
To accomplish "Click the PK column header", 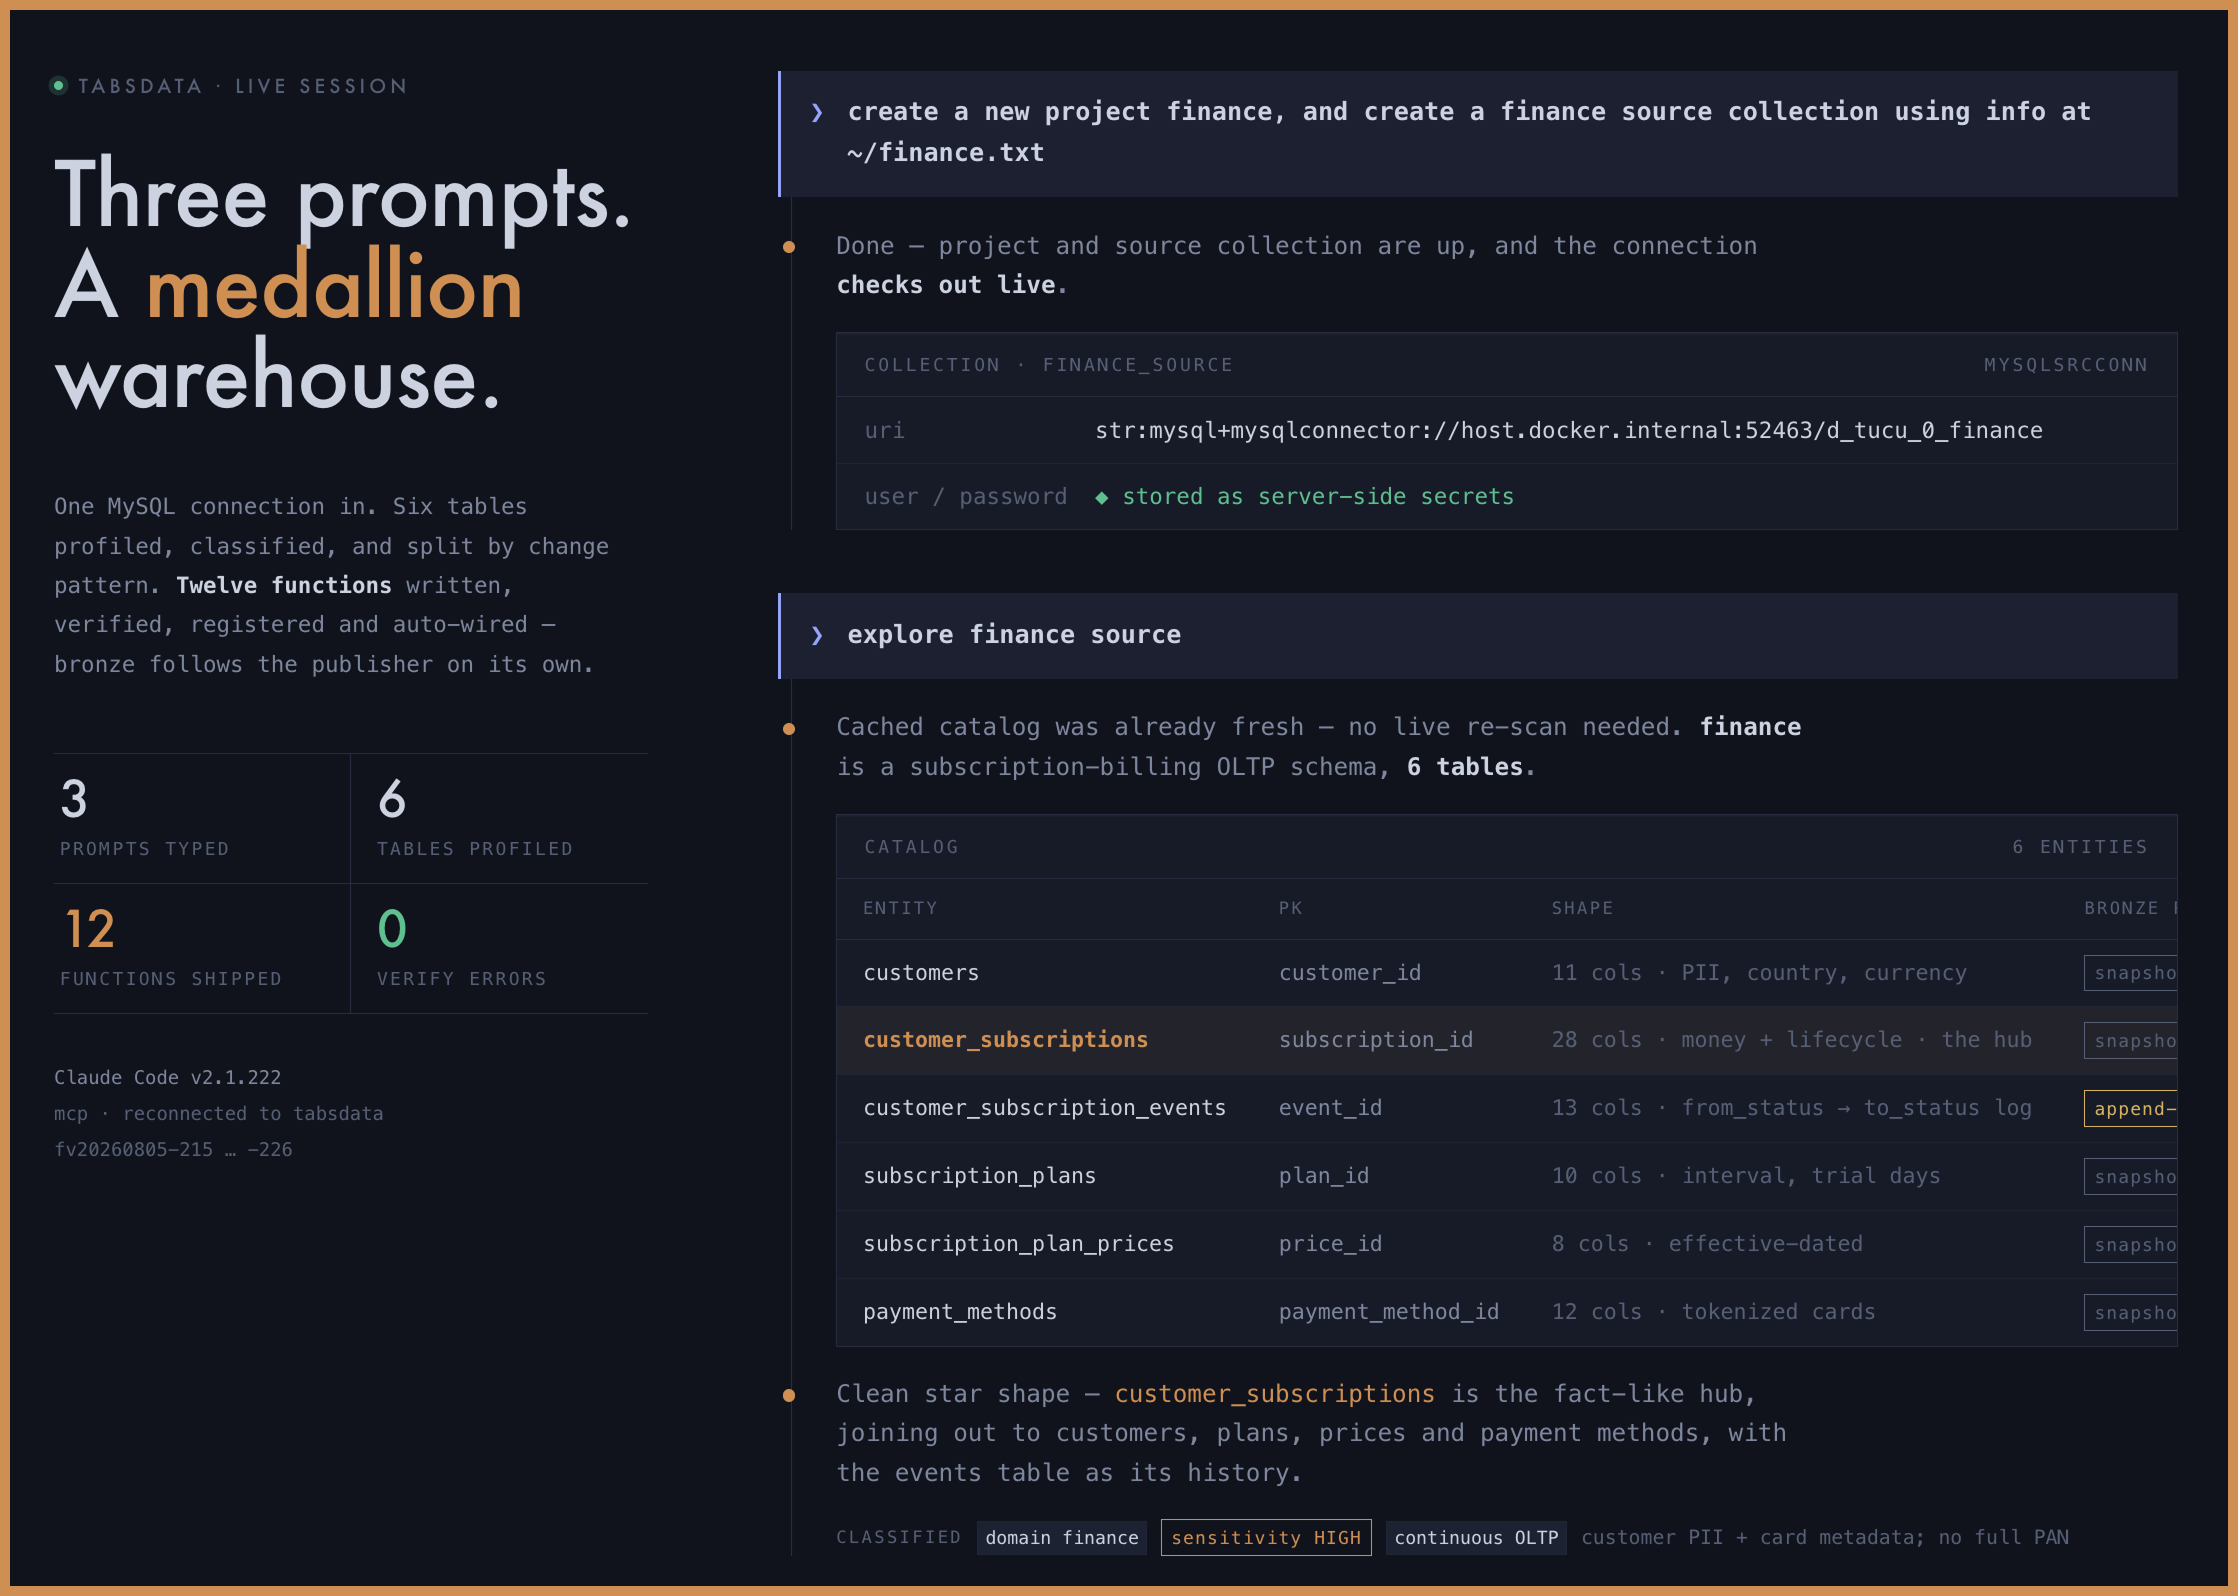I will pos(1290,908).
